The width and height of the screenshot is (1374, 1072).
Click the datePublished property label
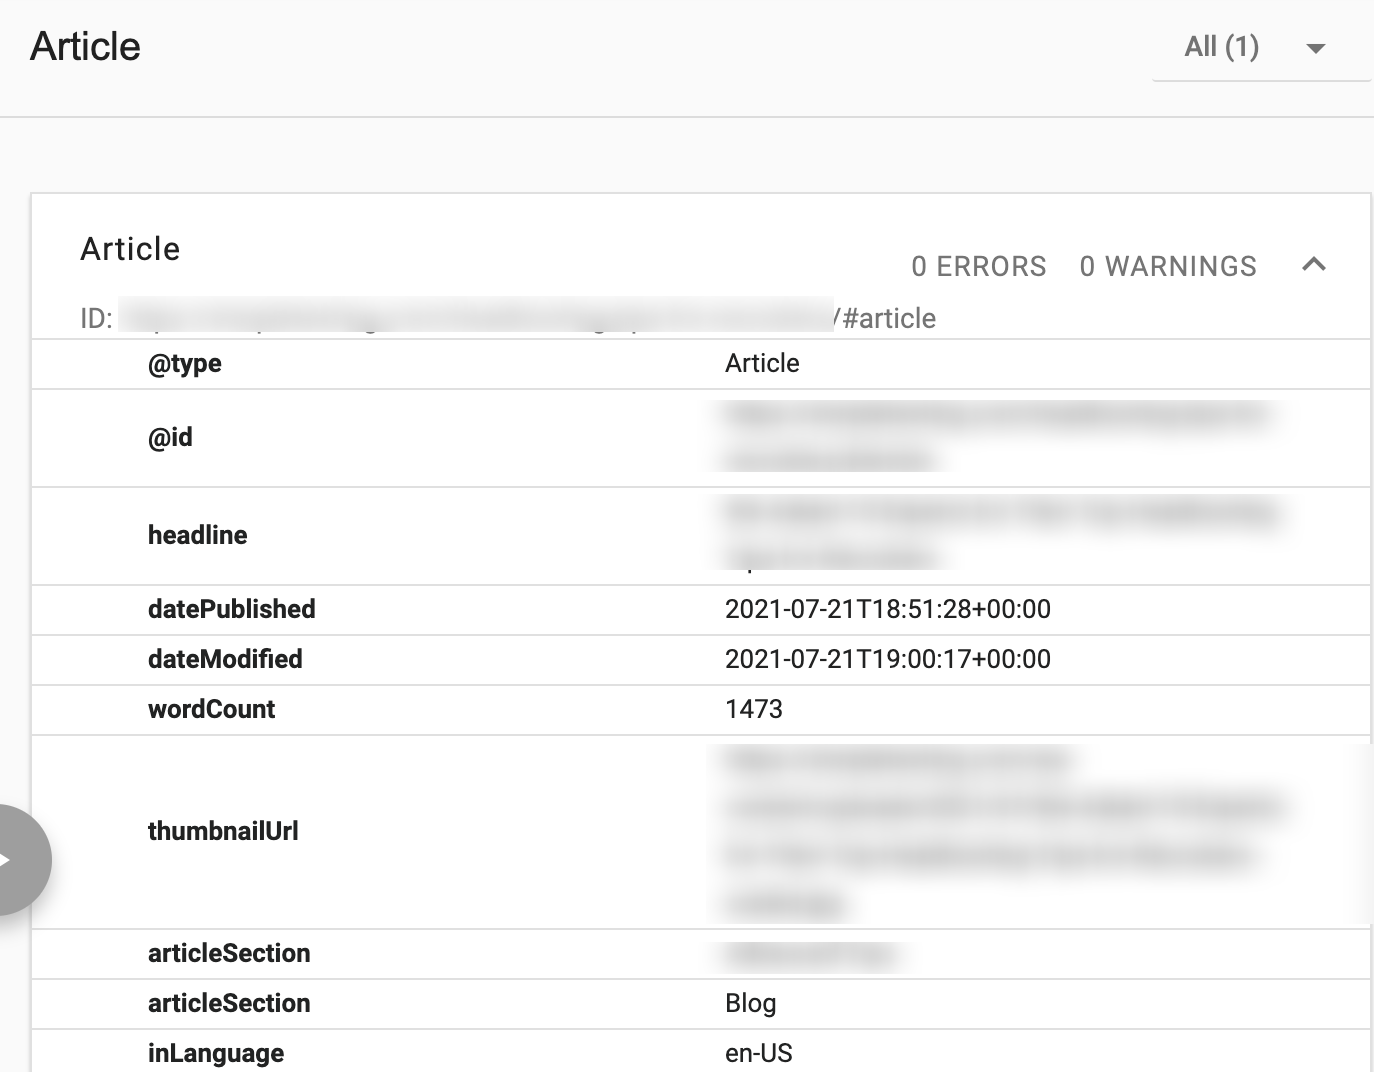[231, 610]
